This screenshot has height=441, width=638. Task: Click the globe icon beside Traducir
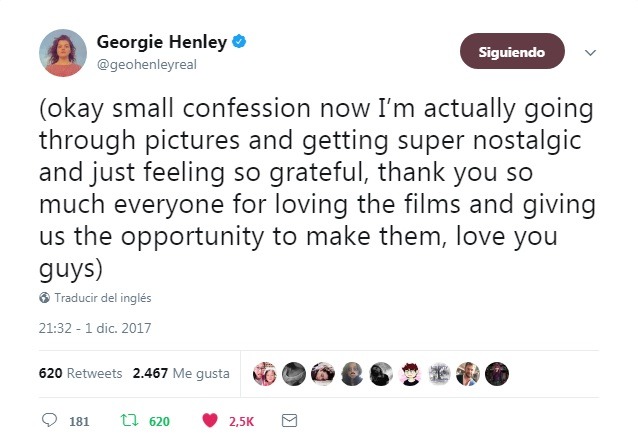pyautogui.click(x=44, y=298)
